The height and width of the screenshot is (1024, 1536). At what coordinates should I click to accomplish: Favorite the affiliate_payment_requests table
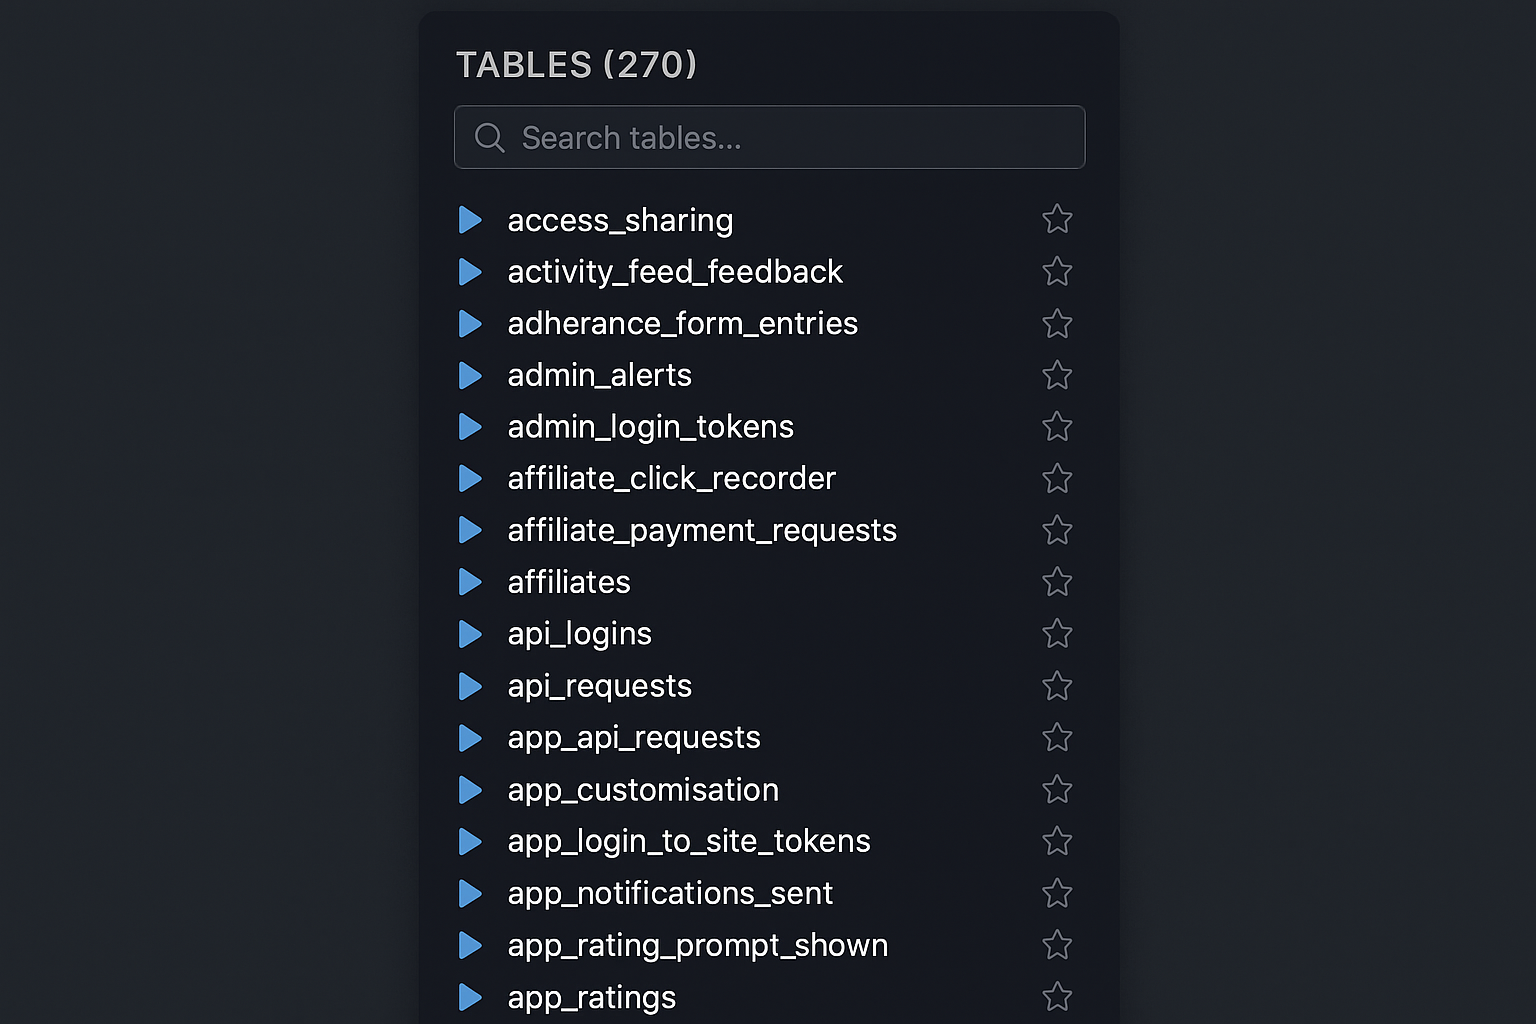[1057, 530]
